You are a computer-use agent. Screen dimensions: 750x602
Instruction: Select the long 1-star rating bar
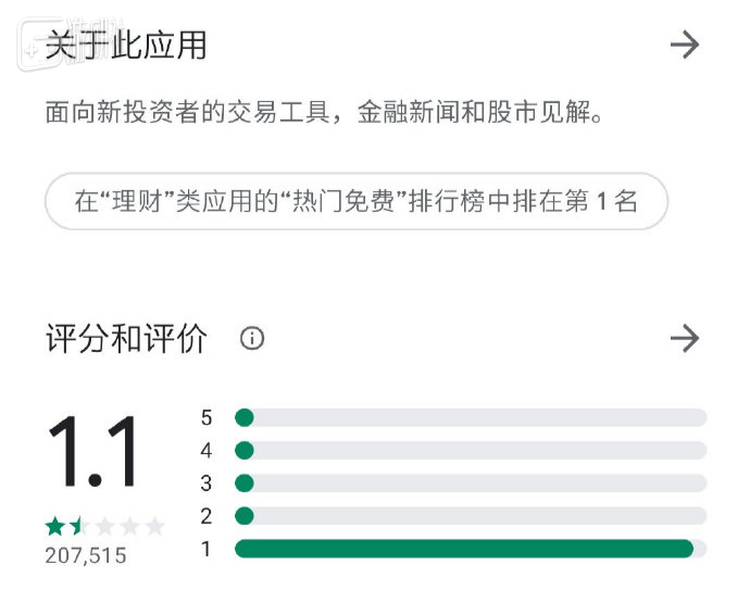coord(465,549)
